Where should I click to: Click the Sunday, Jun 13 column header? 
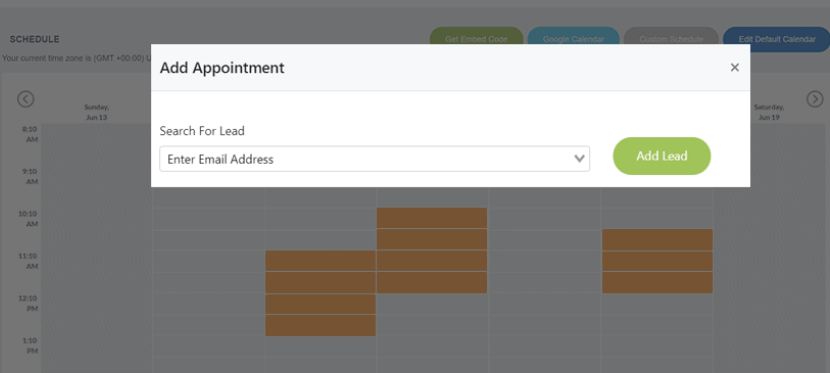96,112
